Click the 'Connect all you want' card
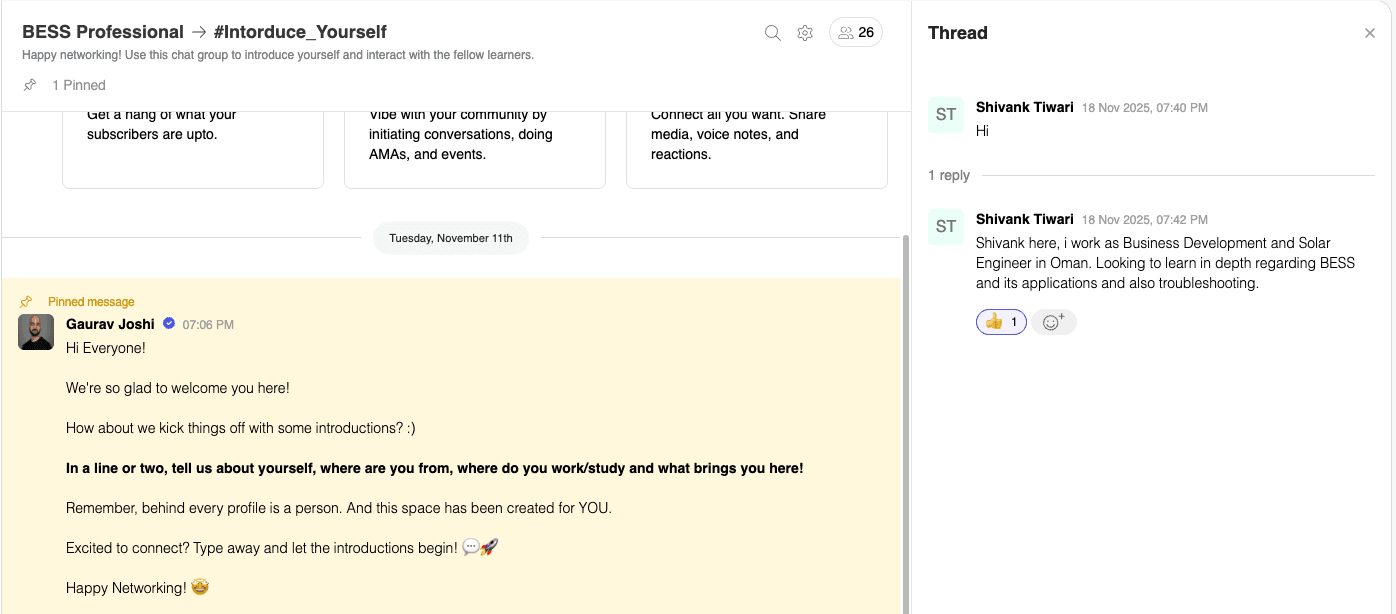The height and width of the screenshot is (614, 1396). pos(757,150)
